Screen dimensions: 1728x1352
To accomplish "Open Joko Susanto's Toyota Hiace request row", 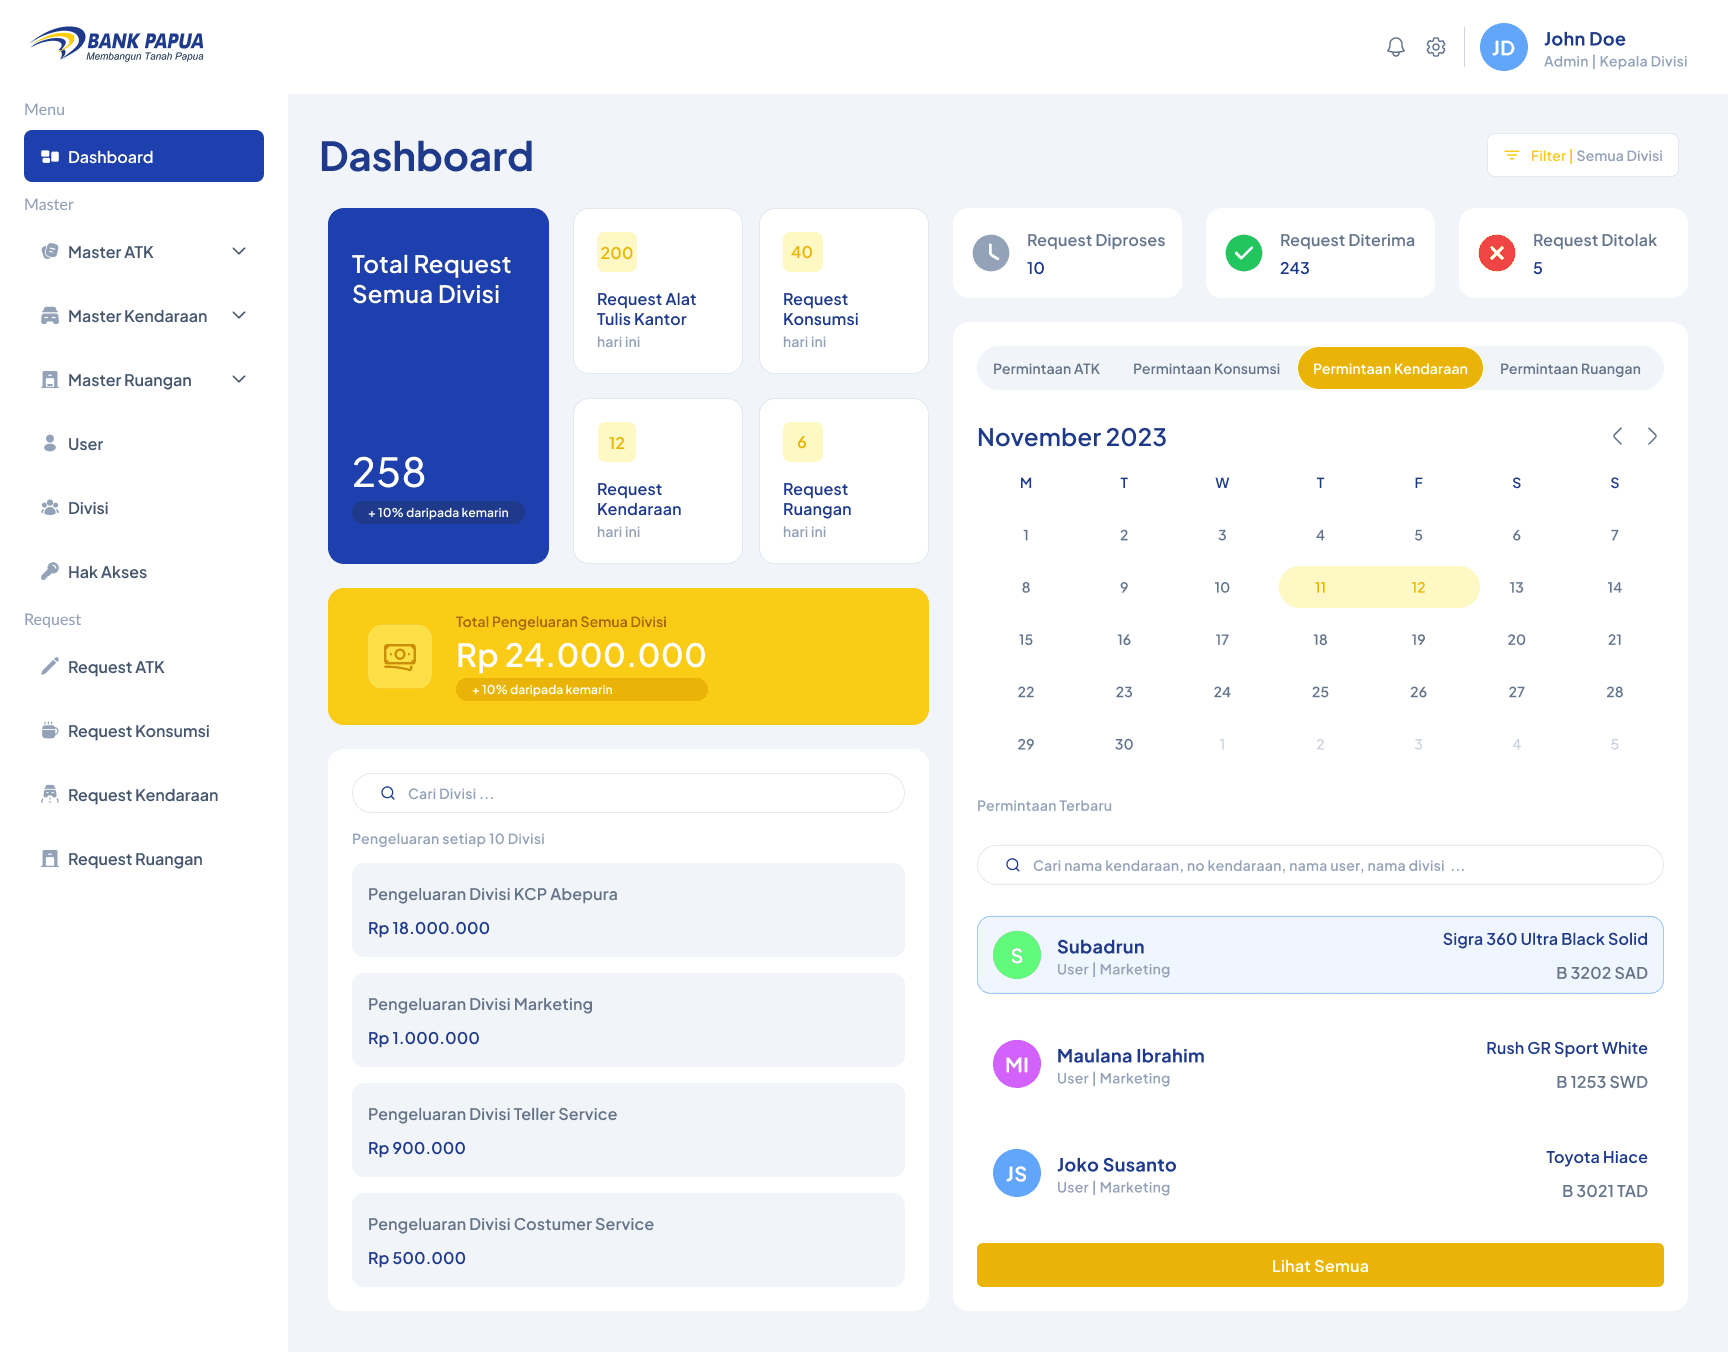I will pyautogui.click(x=1320, y=1173).
